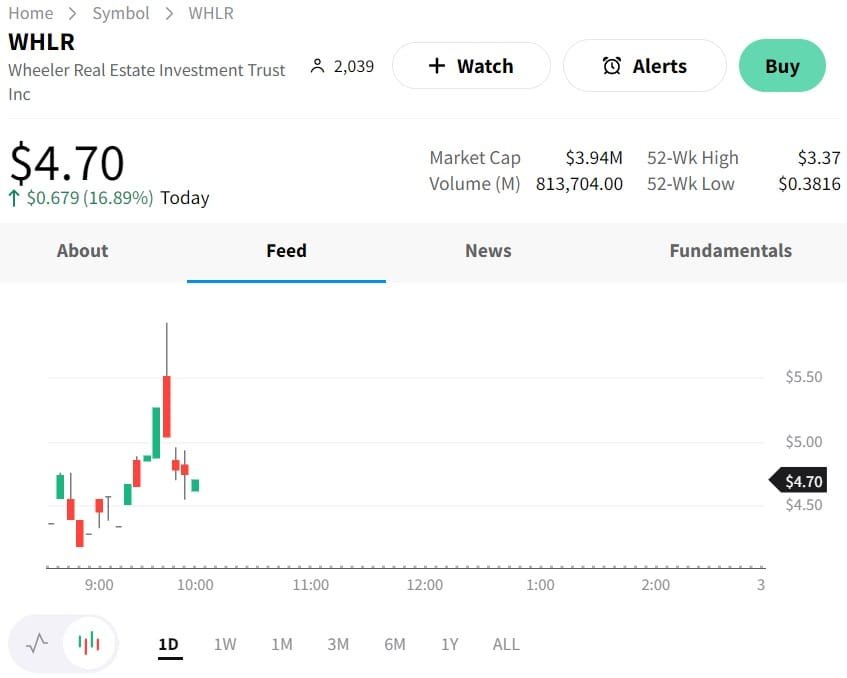Image resolution: width=847 pixels, height=678 pixels.
Task: Switch to candlestick chart view icon
Action: [x=89, y=643]
